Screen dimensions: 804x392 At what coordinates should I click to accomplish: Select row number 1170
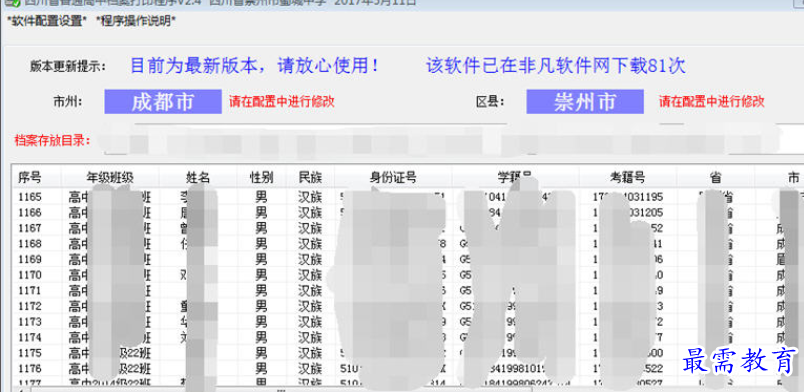30,275
